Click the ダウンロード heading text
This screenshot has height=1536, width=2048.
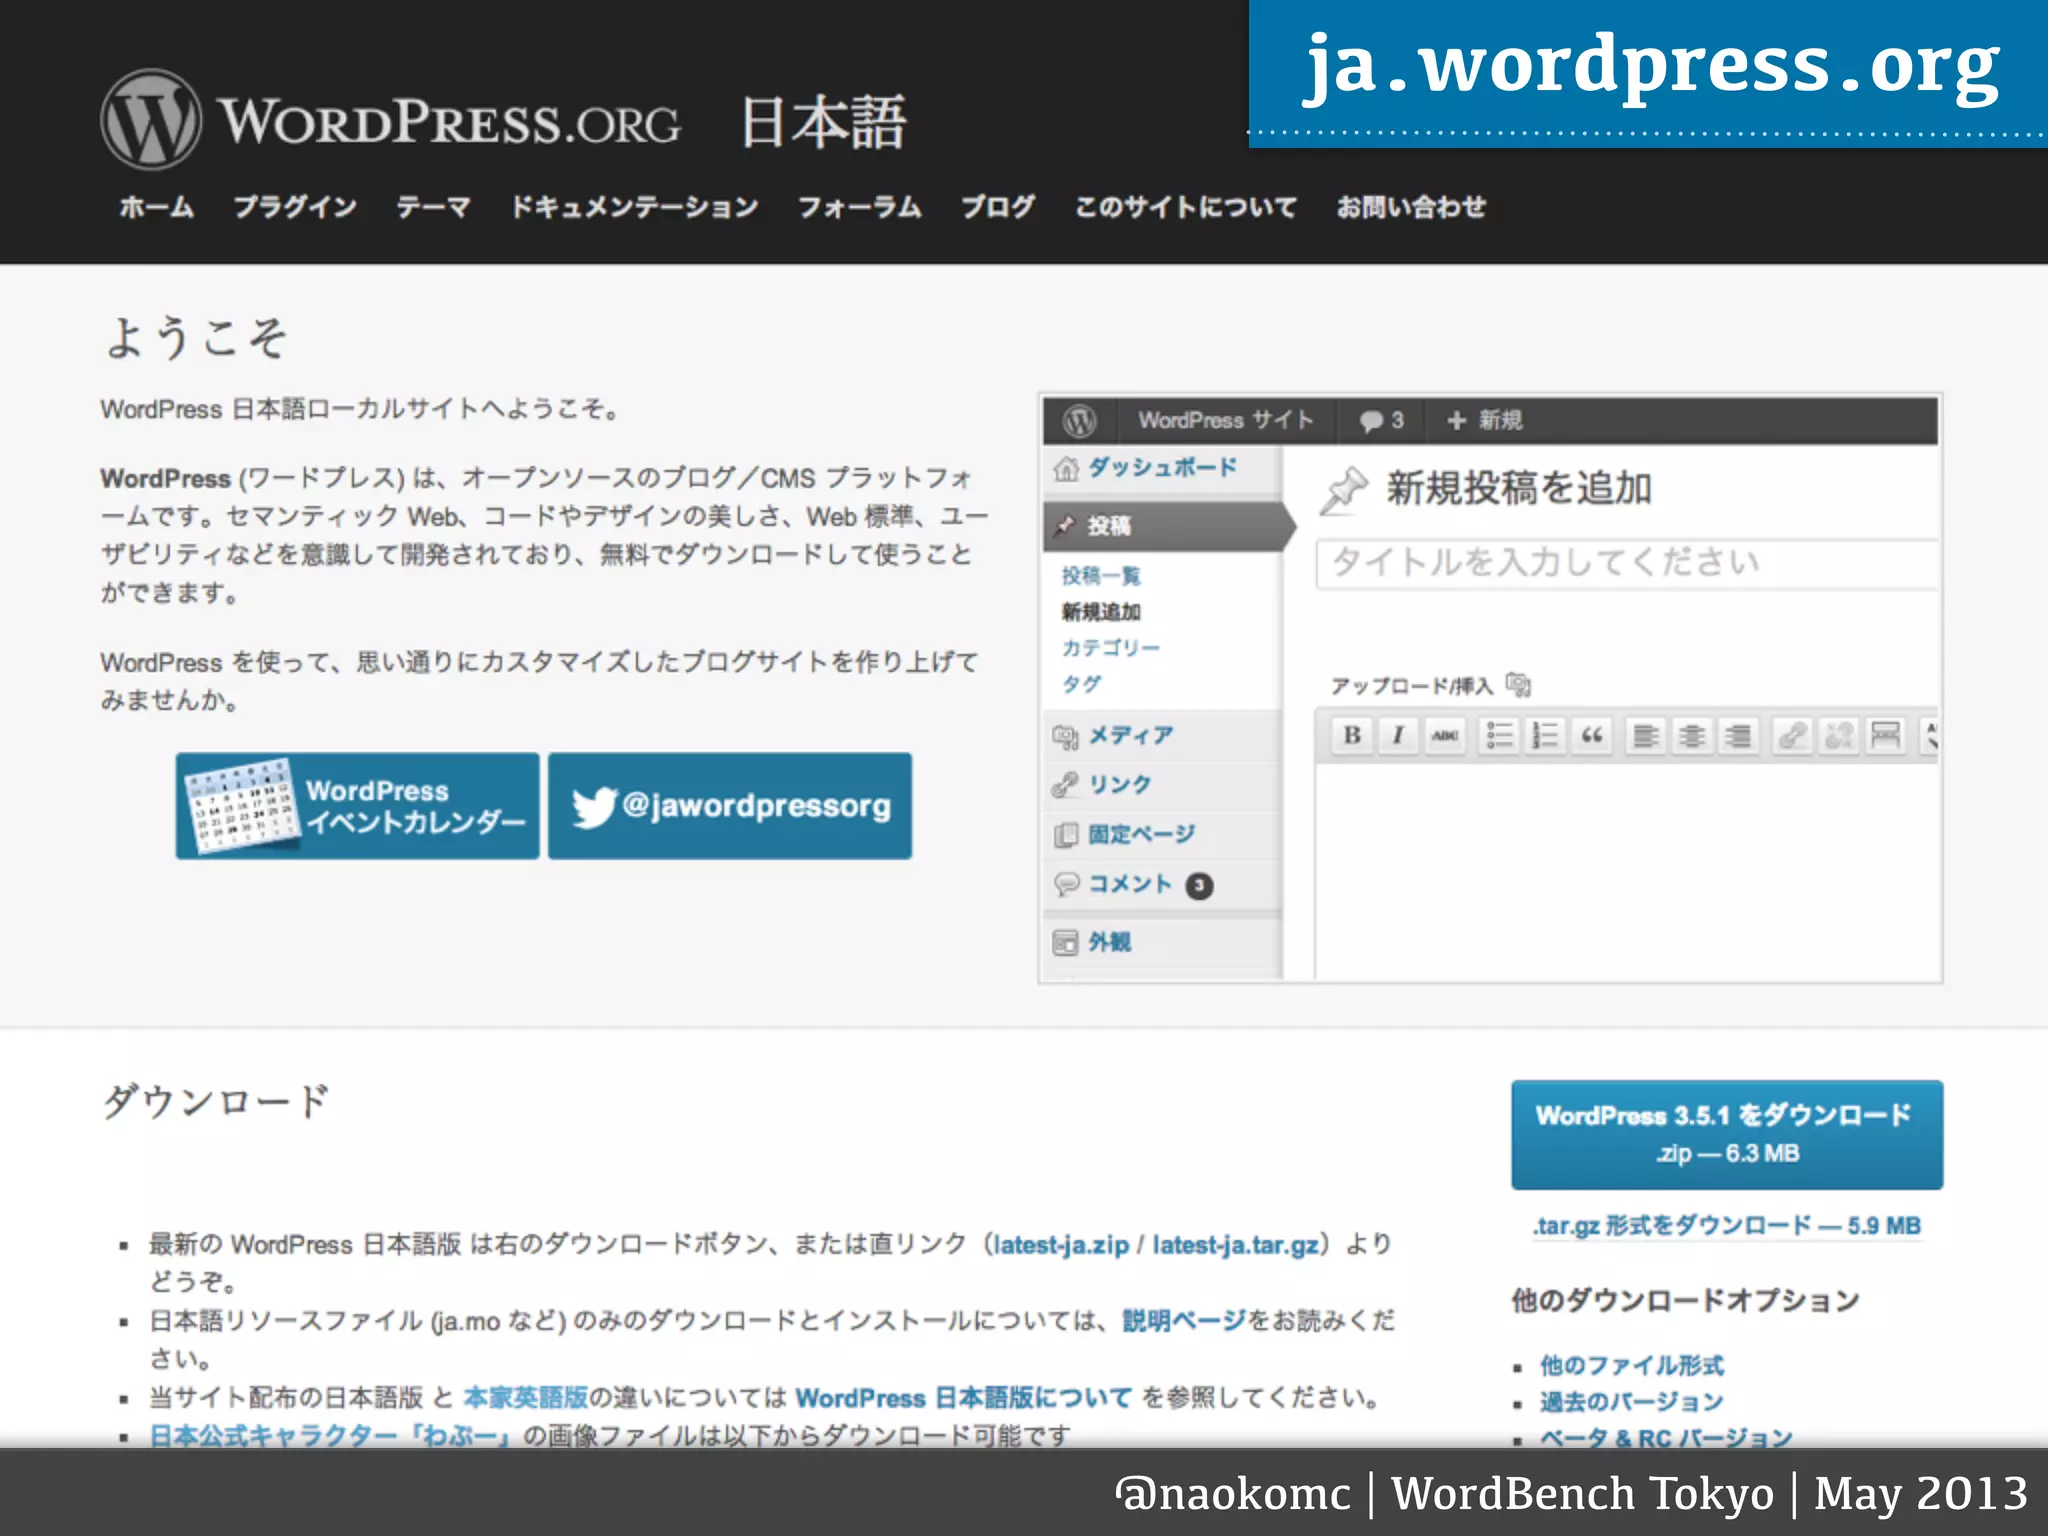click(x=216, y=1102)
